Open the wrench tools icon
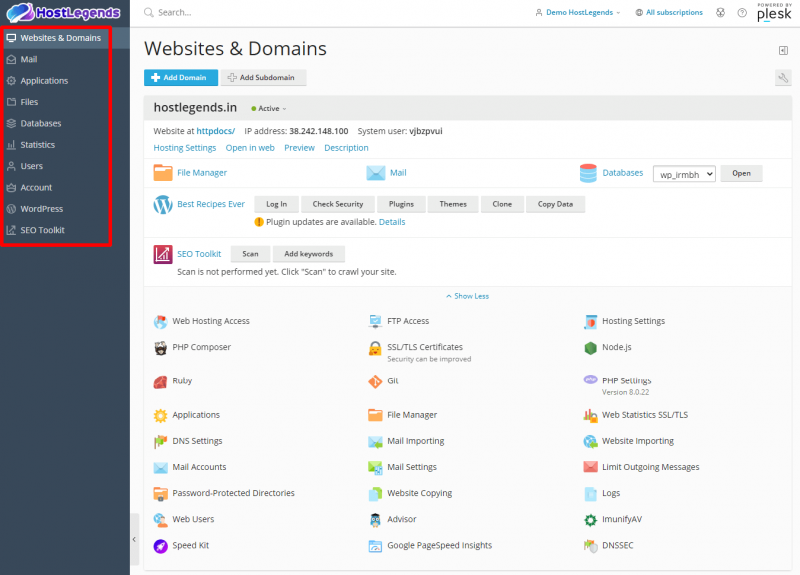 [783, 78]
